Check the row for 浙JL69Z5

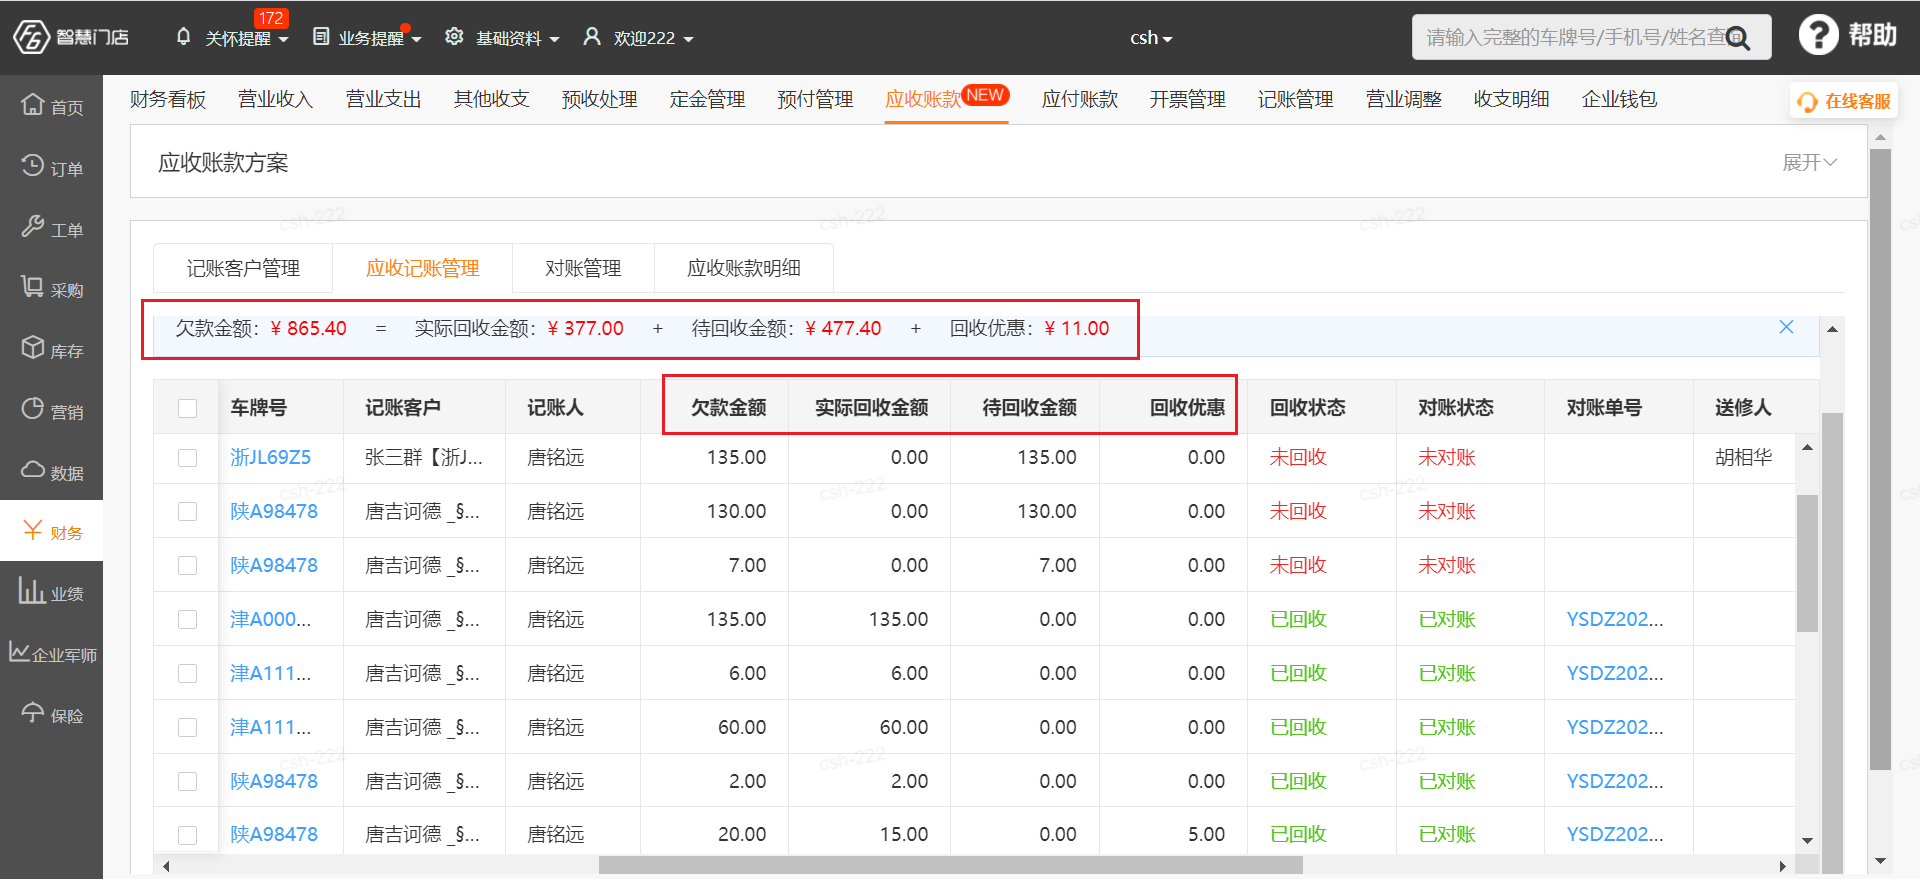click(x=187, y=458)
